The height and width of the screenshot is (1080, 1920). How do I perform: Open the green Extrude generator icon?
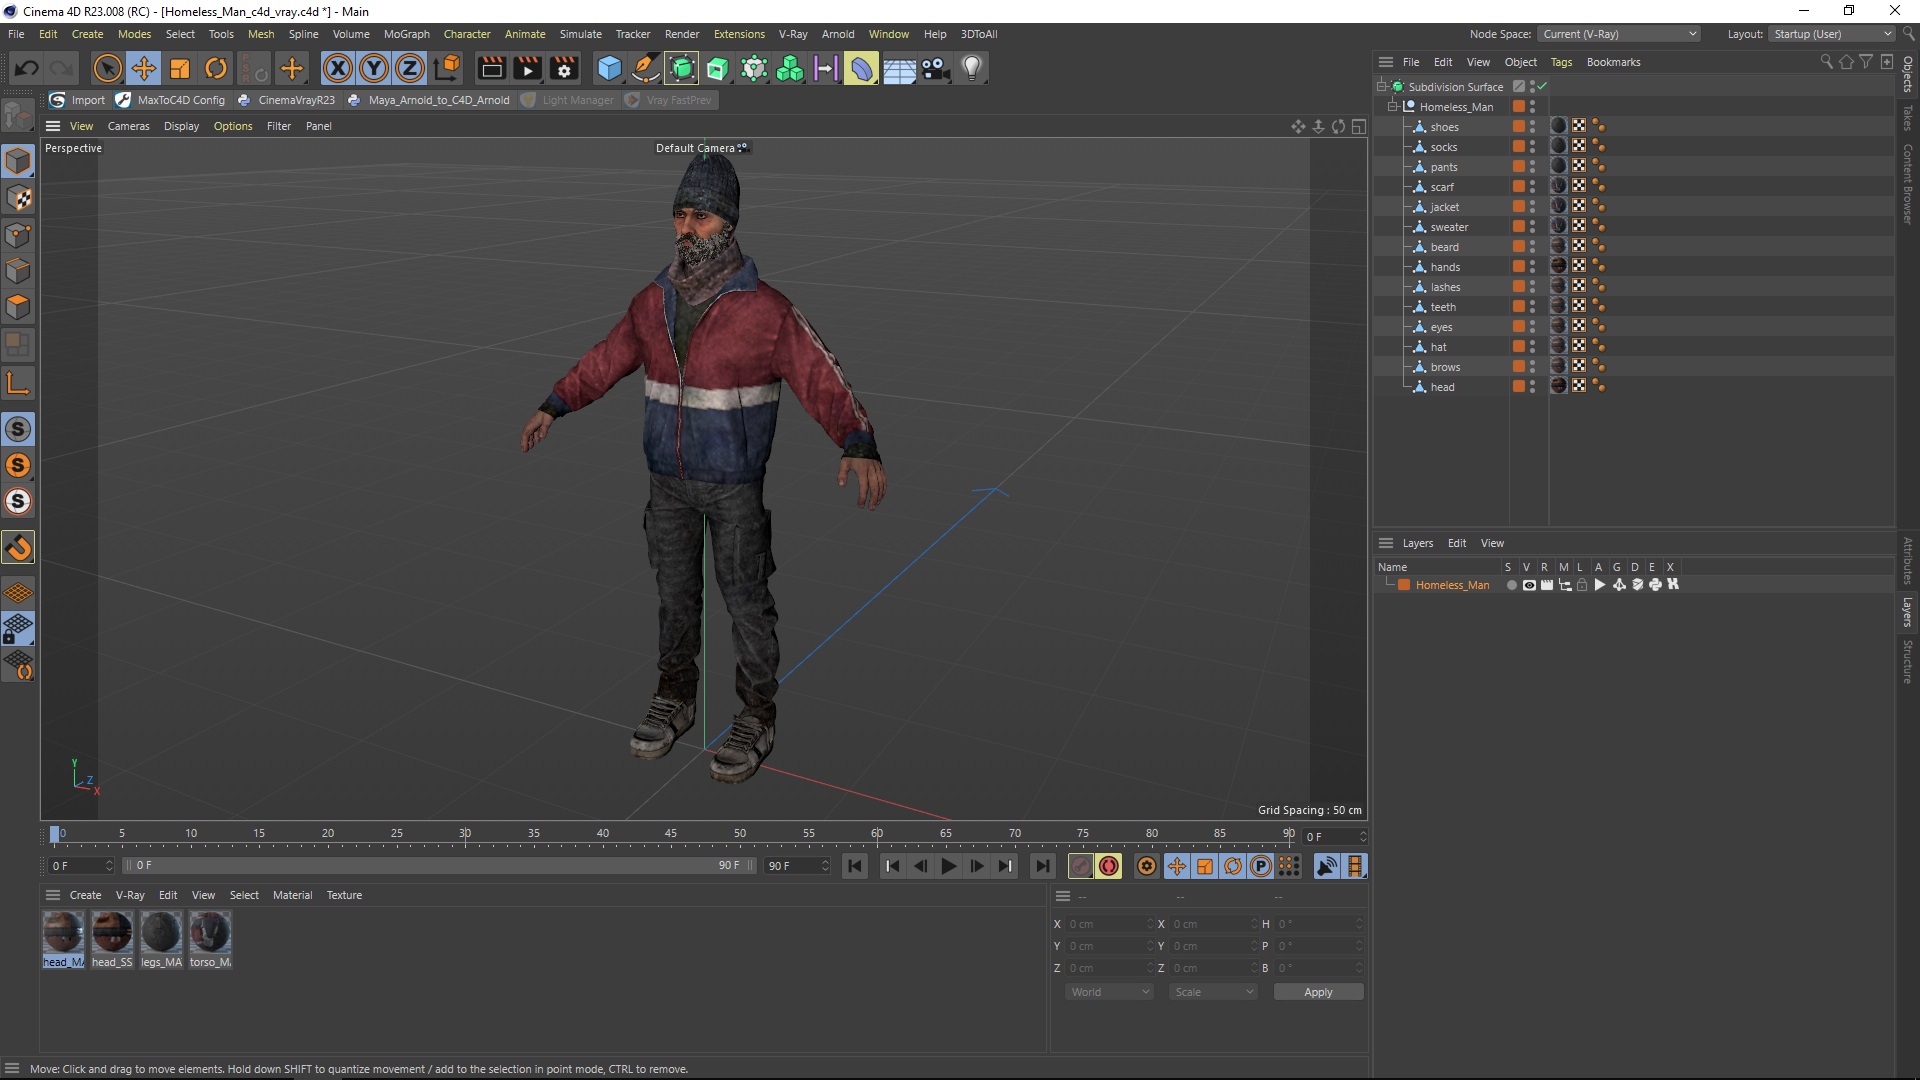718,68
